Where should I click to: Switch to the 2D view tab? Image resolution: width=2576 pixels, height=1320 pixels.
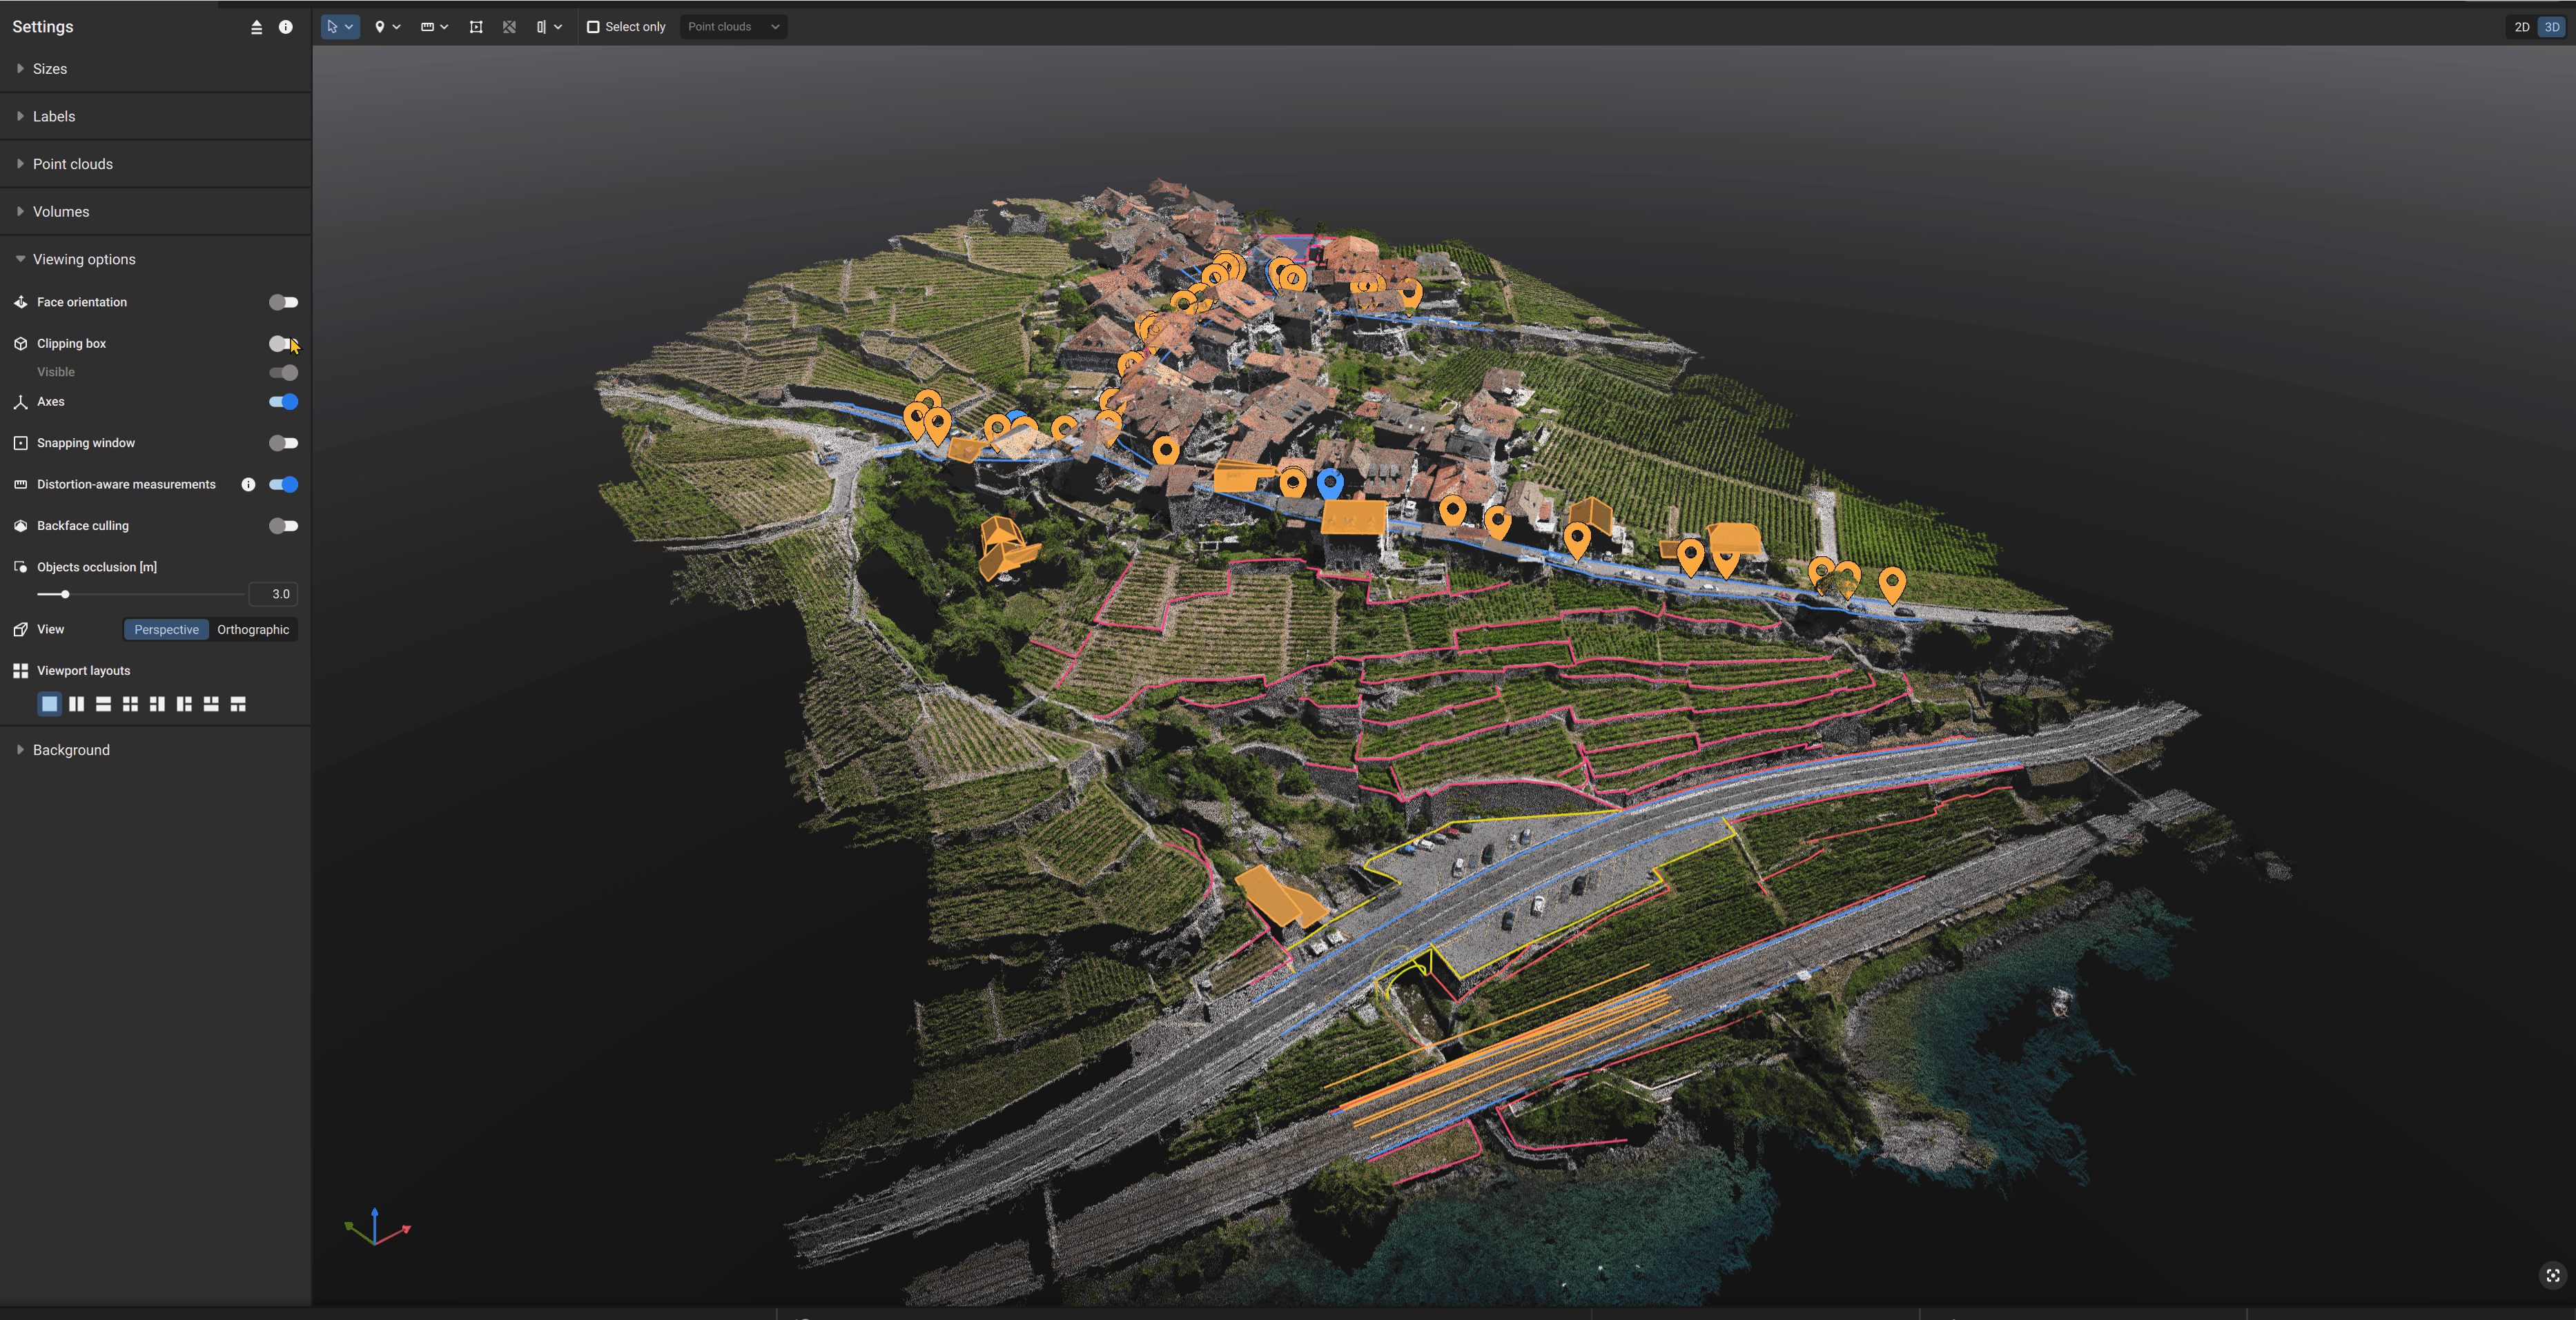pos(2521,27)
